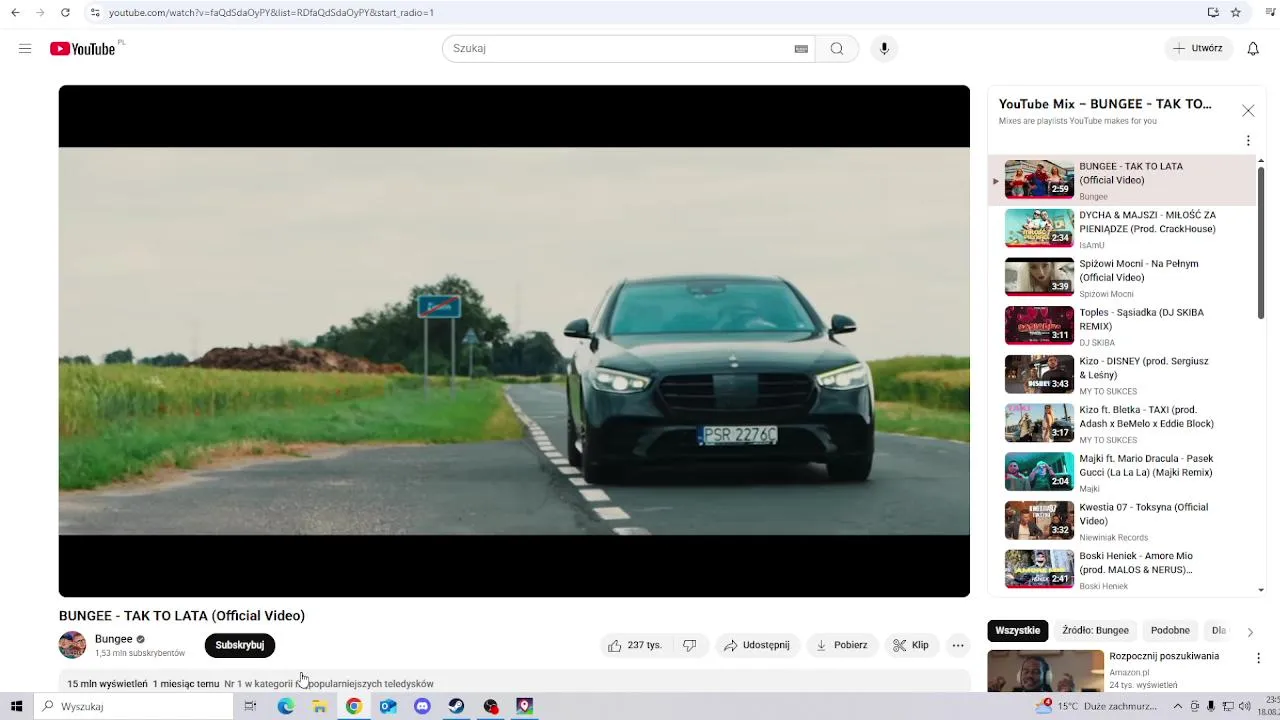Viewport: 1280px width, 720px height.
Task: Select the Wszystkie filter chip
Action: tap(1018, 631)
